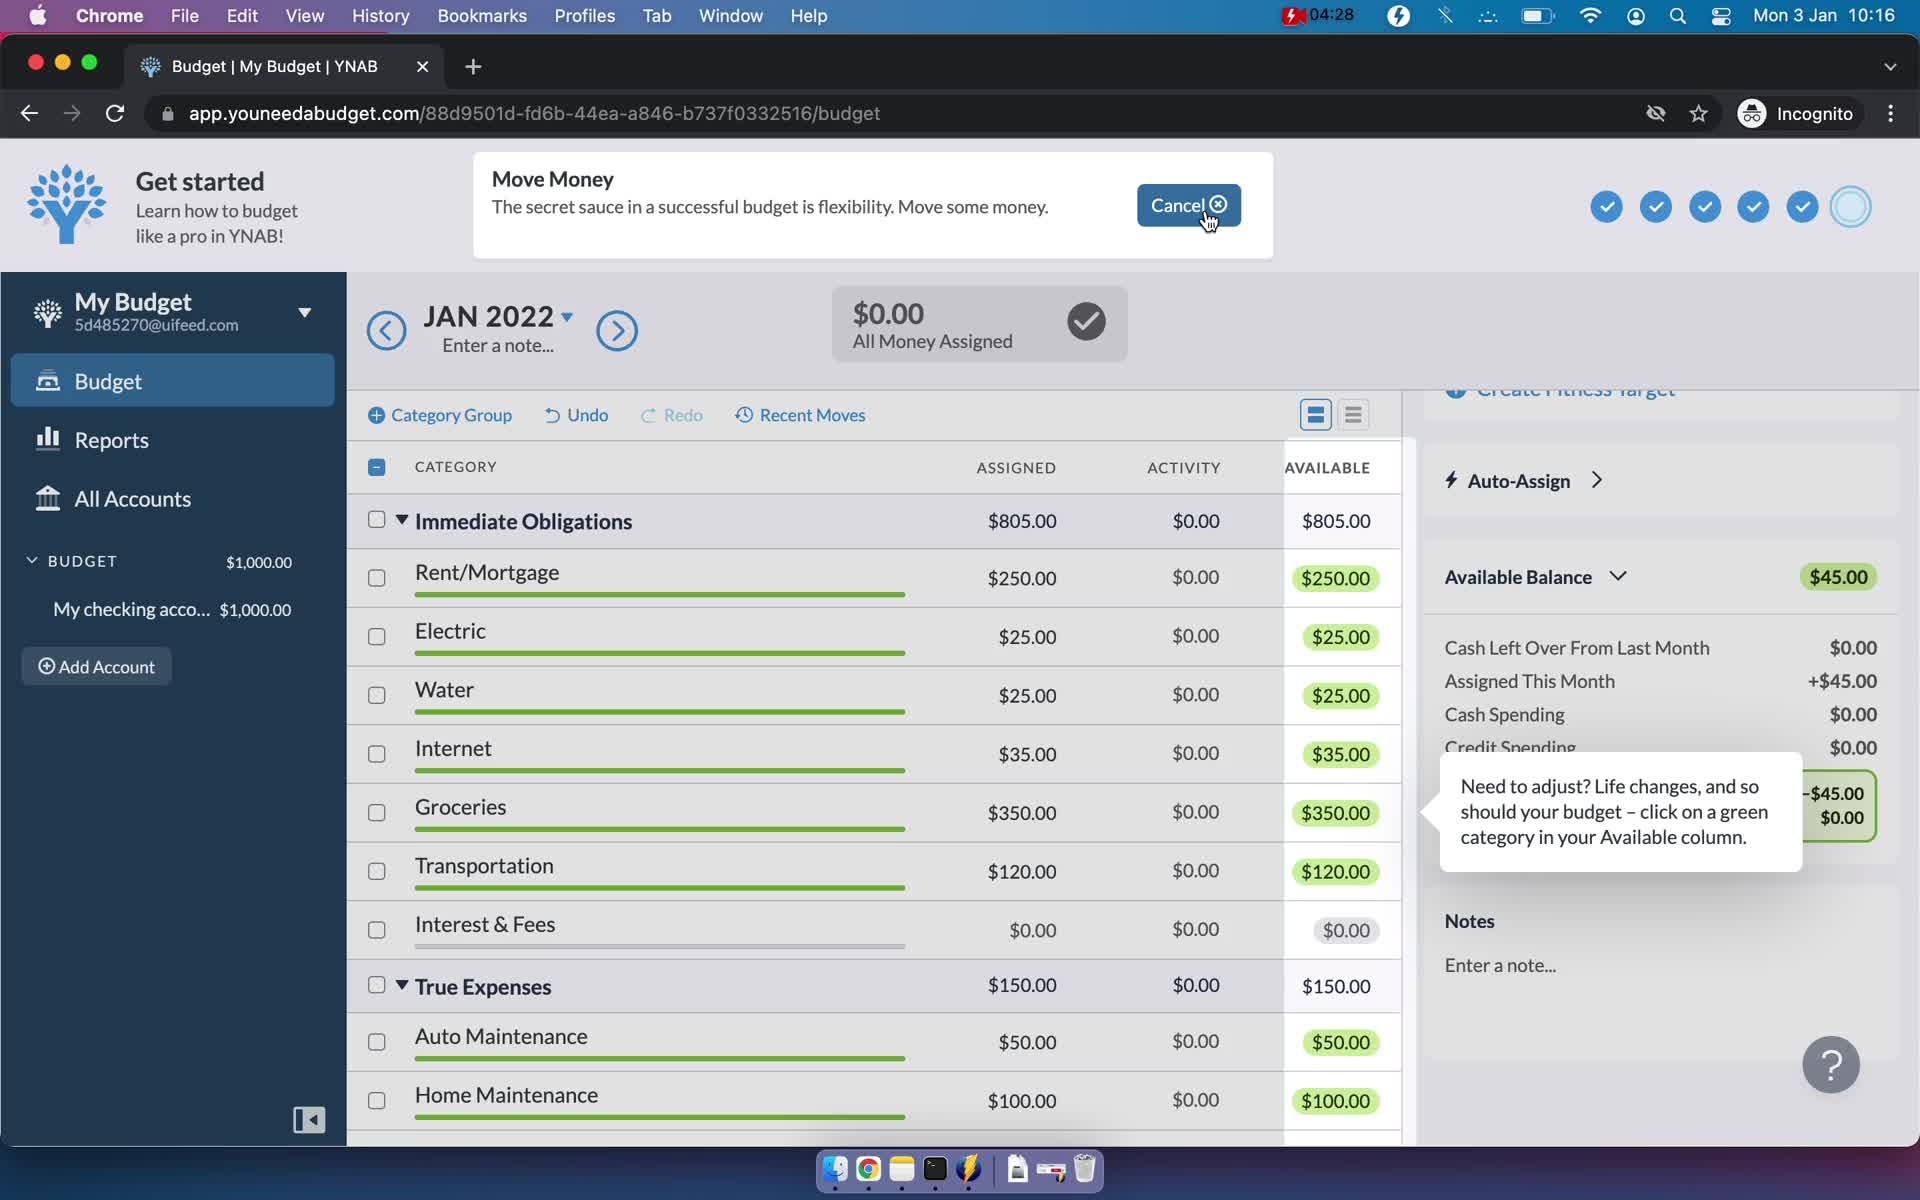
Task: Expand the Available Balance dropdown
Action: point(1617,576)
